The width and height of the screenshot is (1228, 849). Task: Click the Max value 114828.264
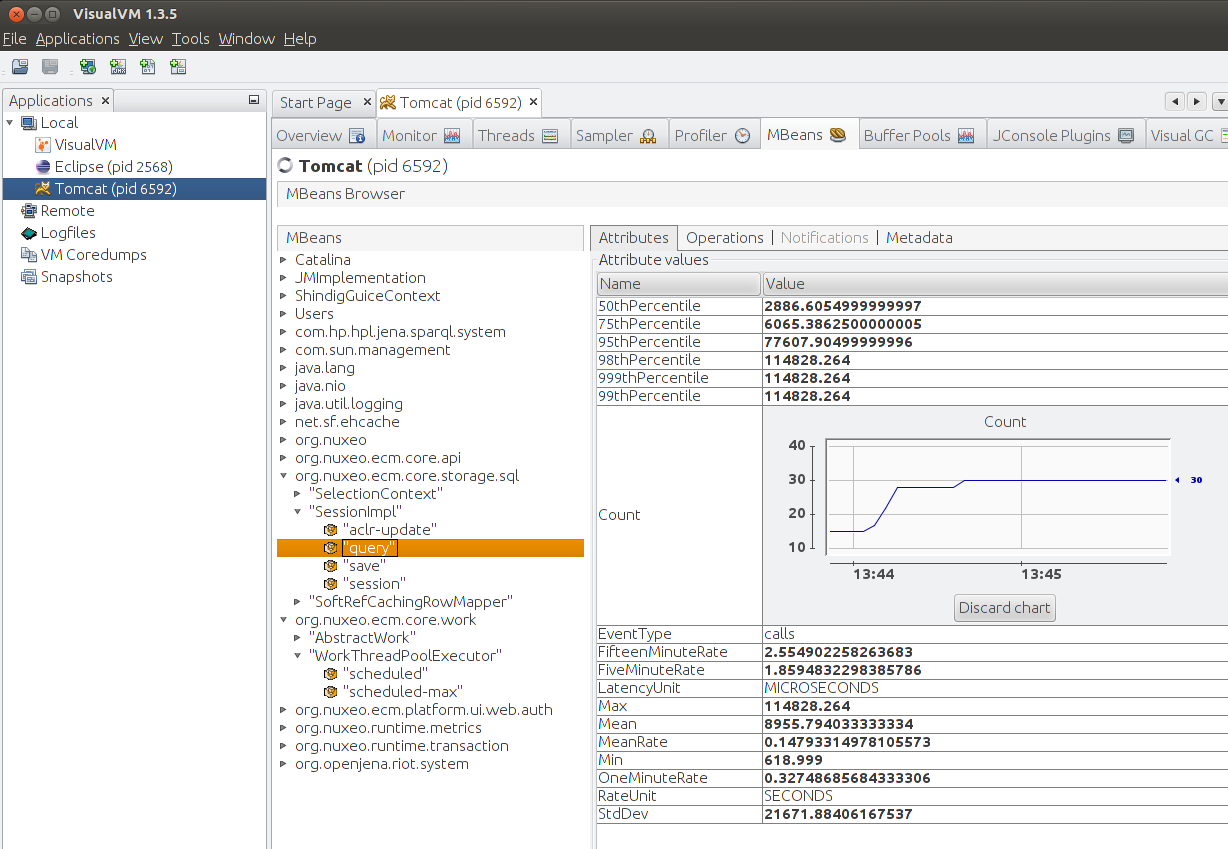pyautogui.click(x=808, y=706)
